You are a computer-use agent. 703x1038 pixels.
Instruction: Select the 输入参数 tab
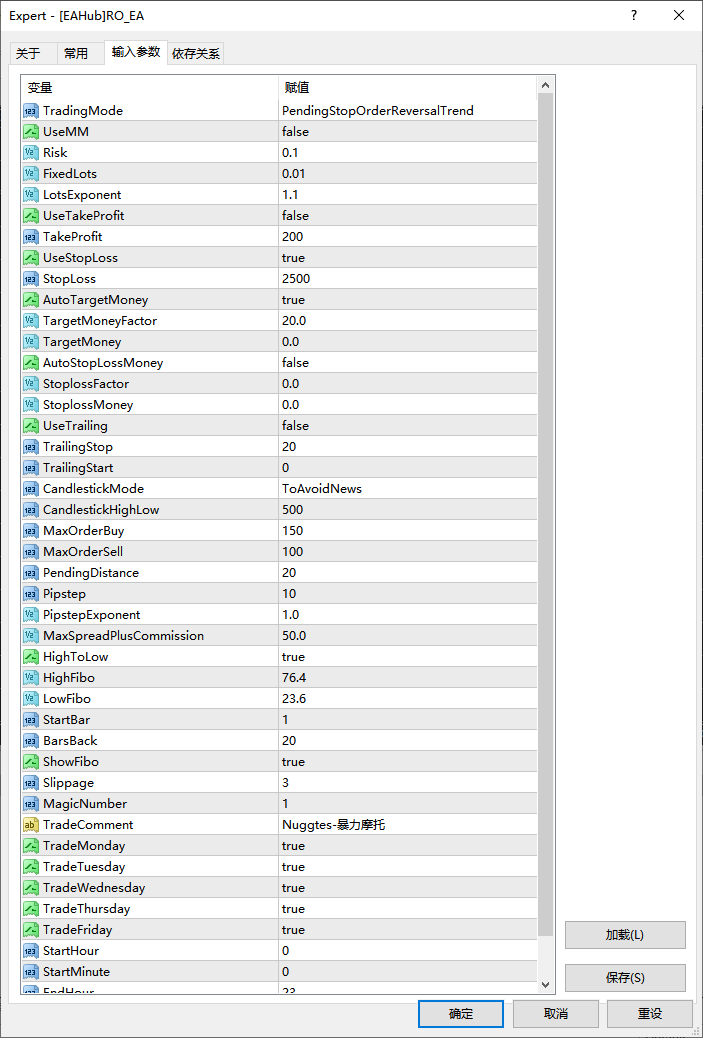[x=136, y=52]
